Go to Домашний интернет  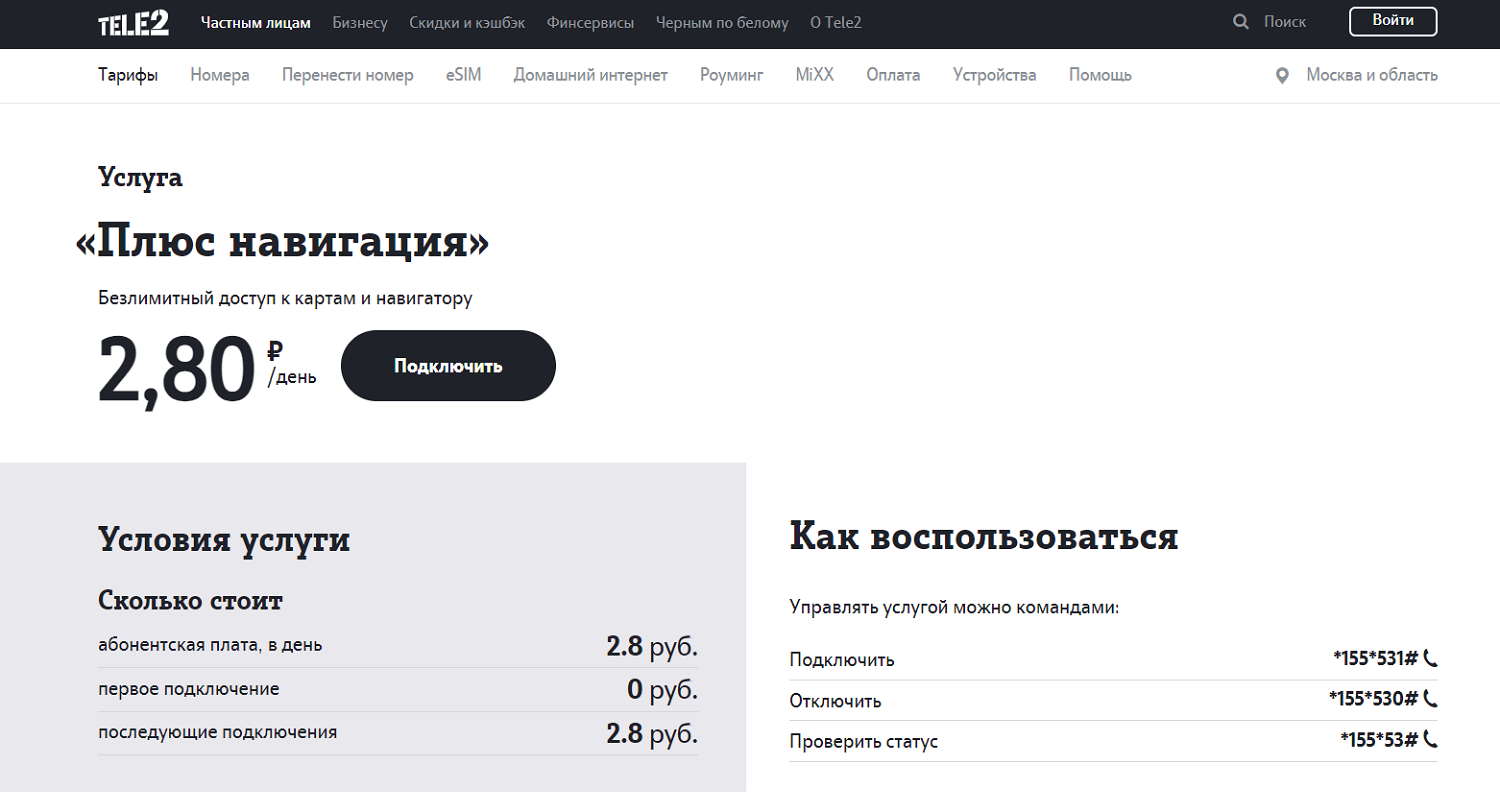(x=591, y=75)
